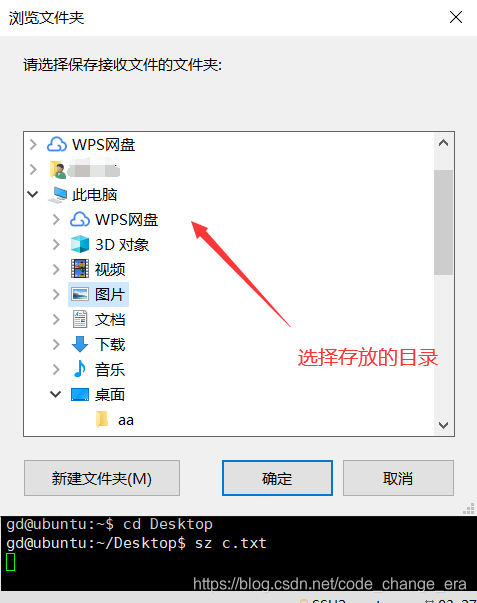Collapse the 桌面 folder node
This screenshot has height=603, width=477.
tap(56, 394)
